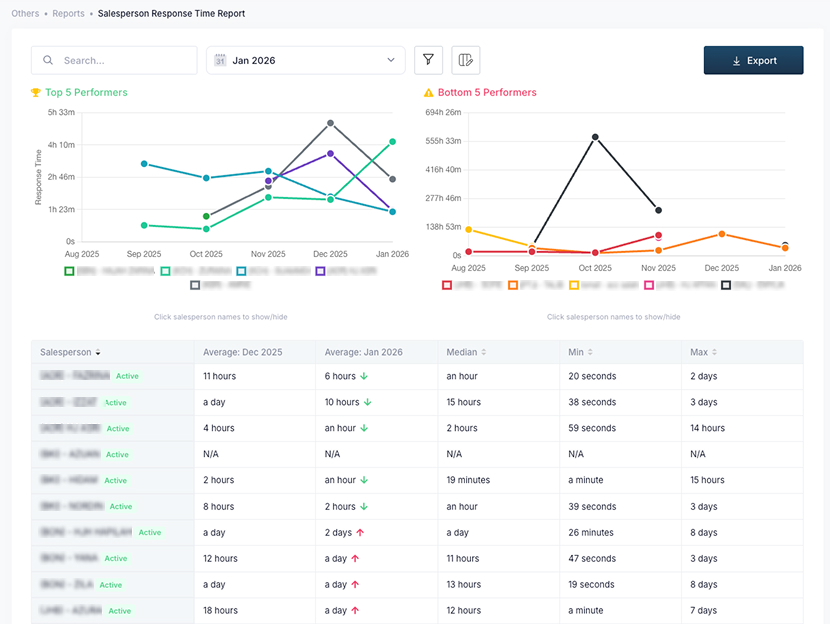Sort by the Median column sort arrows
Screen dimensions: 830x624
pyautogui.click(x=484, y=352)
